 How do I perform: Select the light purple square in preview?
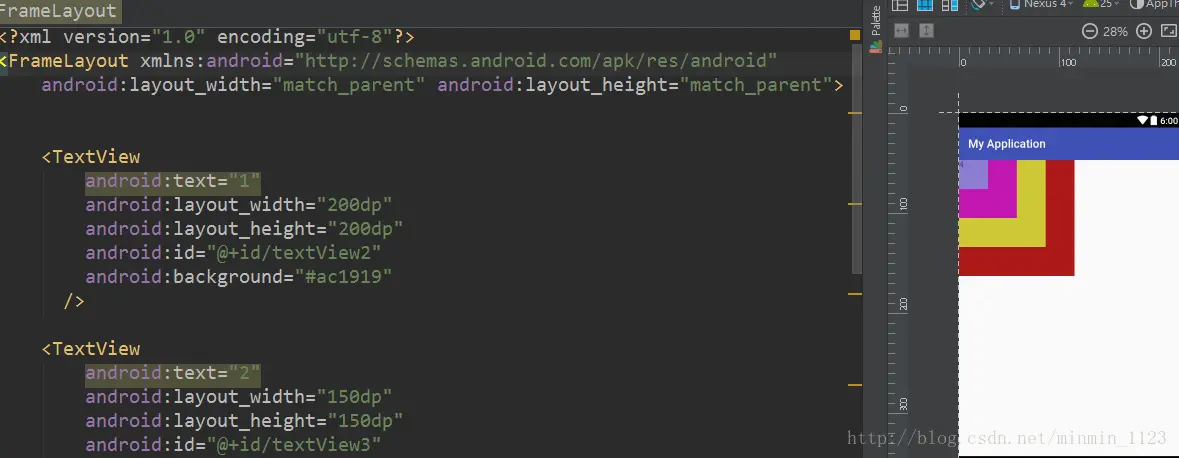(x=974, y=174)
